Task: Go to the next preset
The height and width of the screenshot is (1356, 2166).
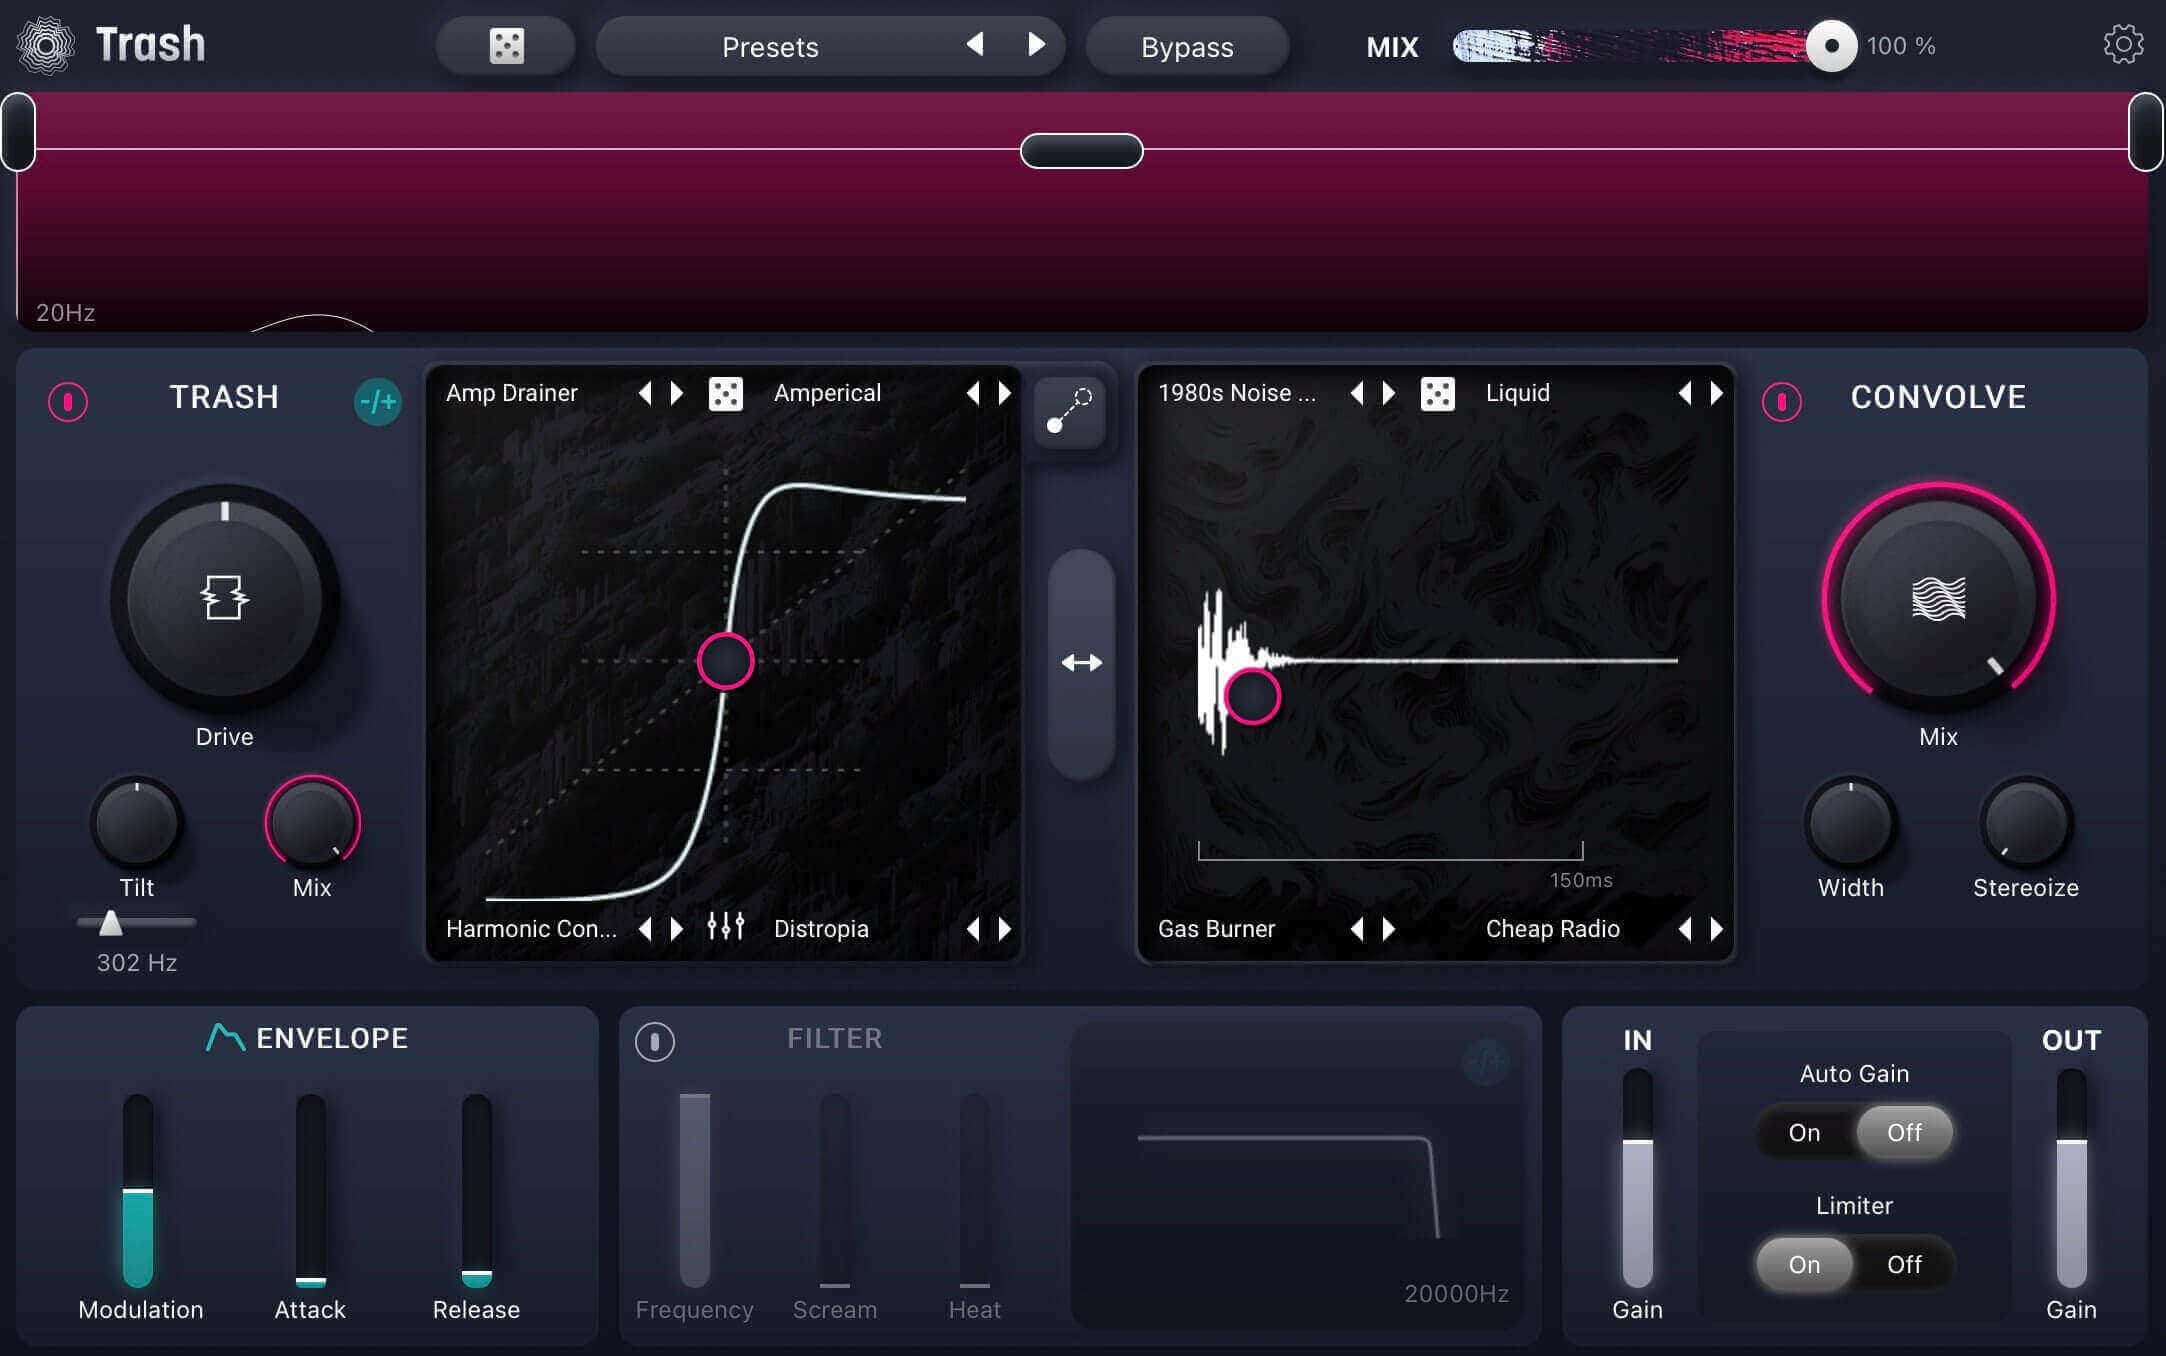Action: [1037, 44]
